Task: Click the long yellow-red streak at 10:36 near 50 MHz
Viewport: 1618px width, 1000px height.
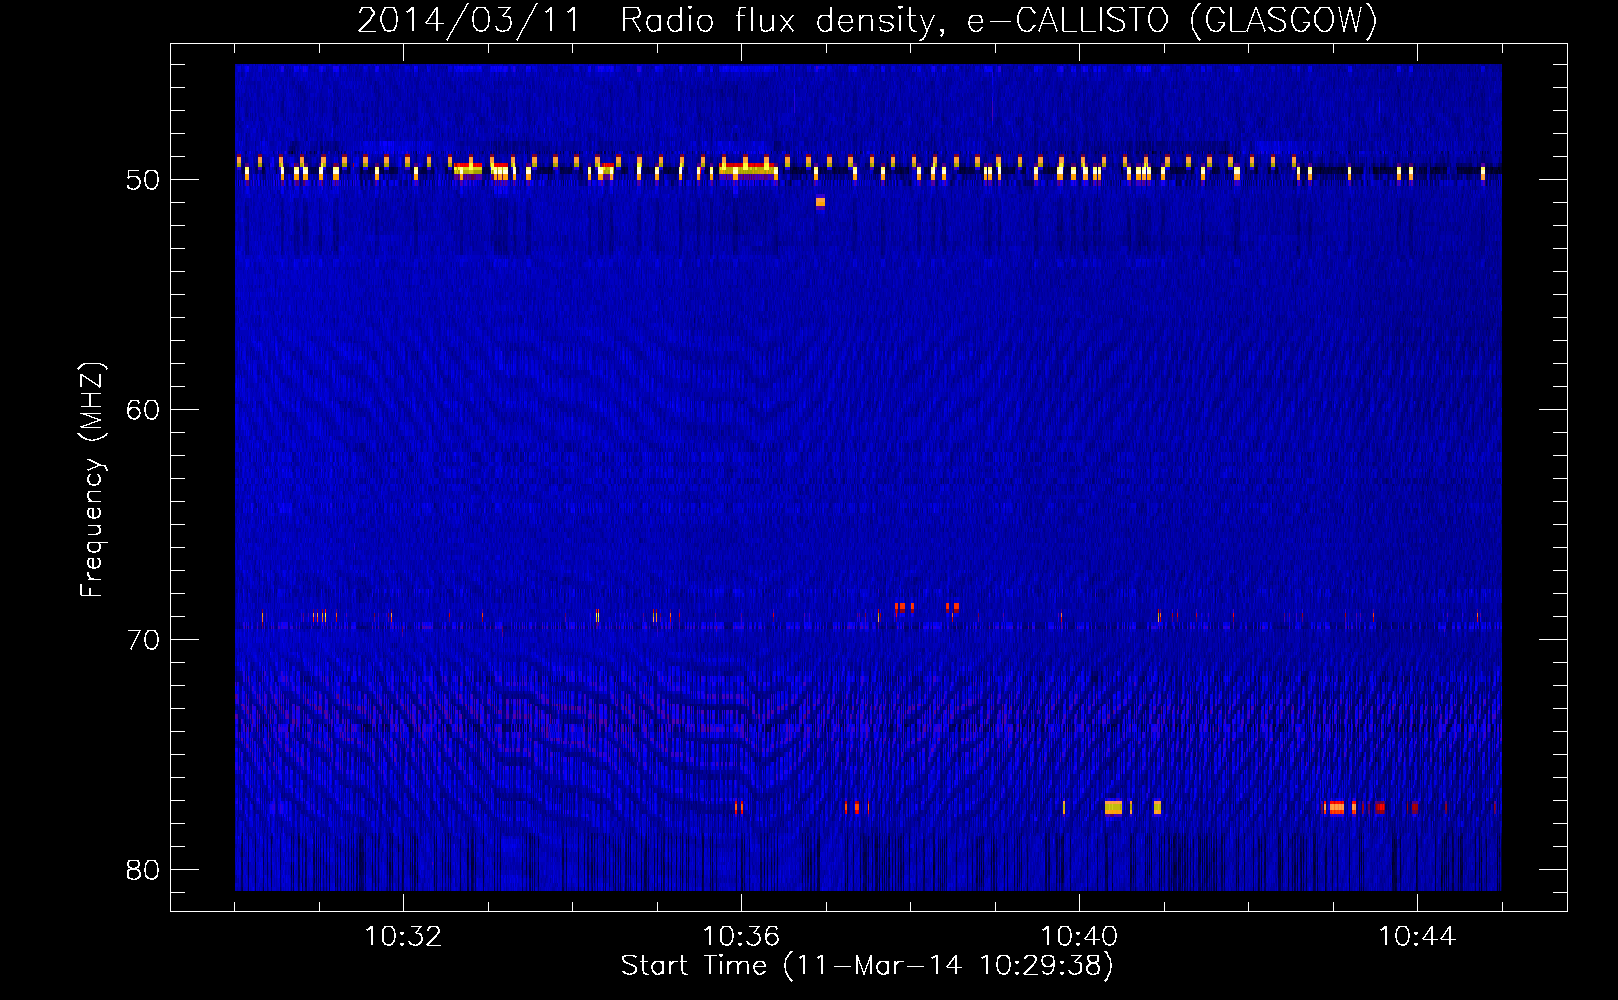Action: pos(749,168)
